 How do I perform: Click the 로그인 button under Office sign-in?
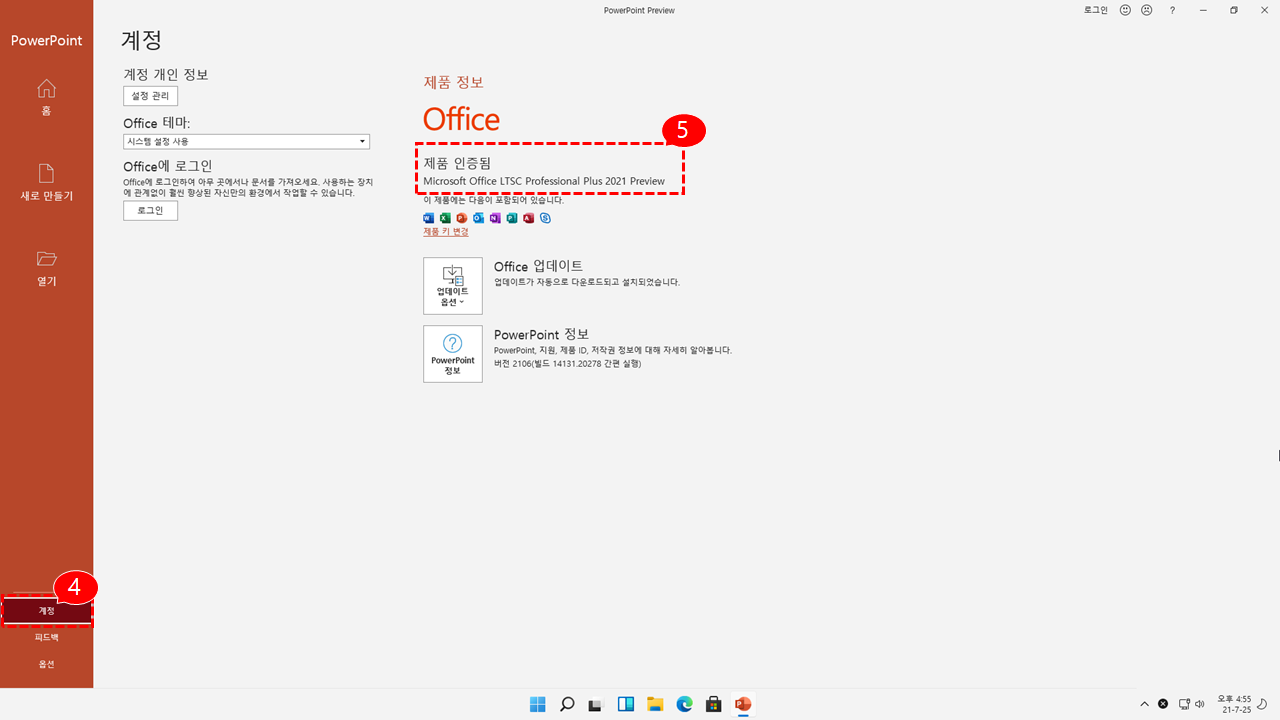(x=150, y=211)
